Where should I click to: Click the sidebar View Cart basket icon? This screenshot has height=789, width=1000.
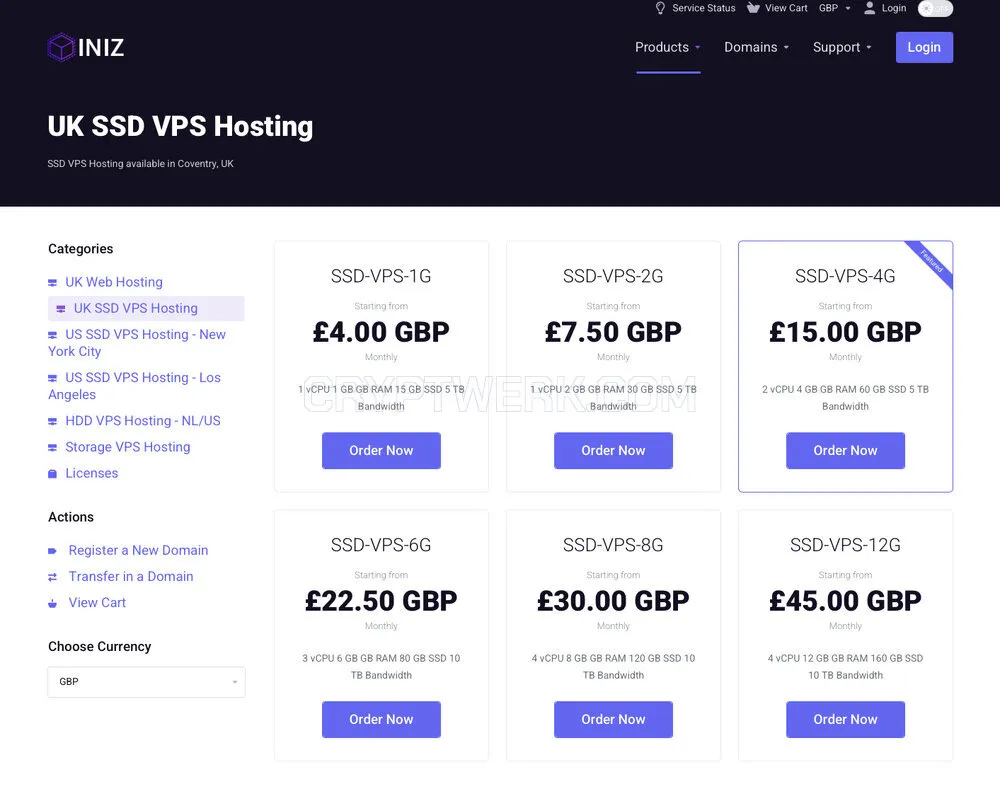click(52, 603)
